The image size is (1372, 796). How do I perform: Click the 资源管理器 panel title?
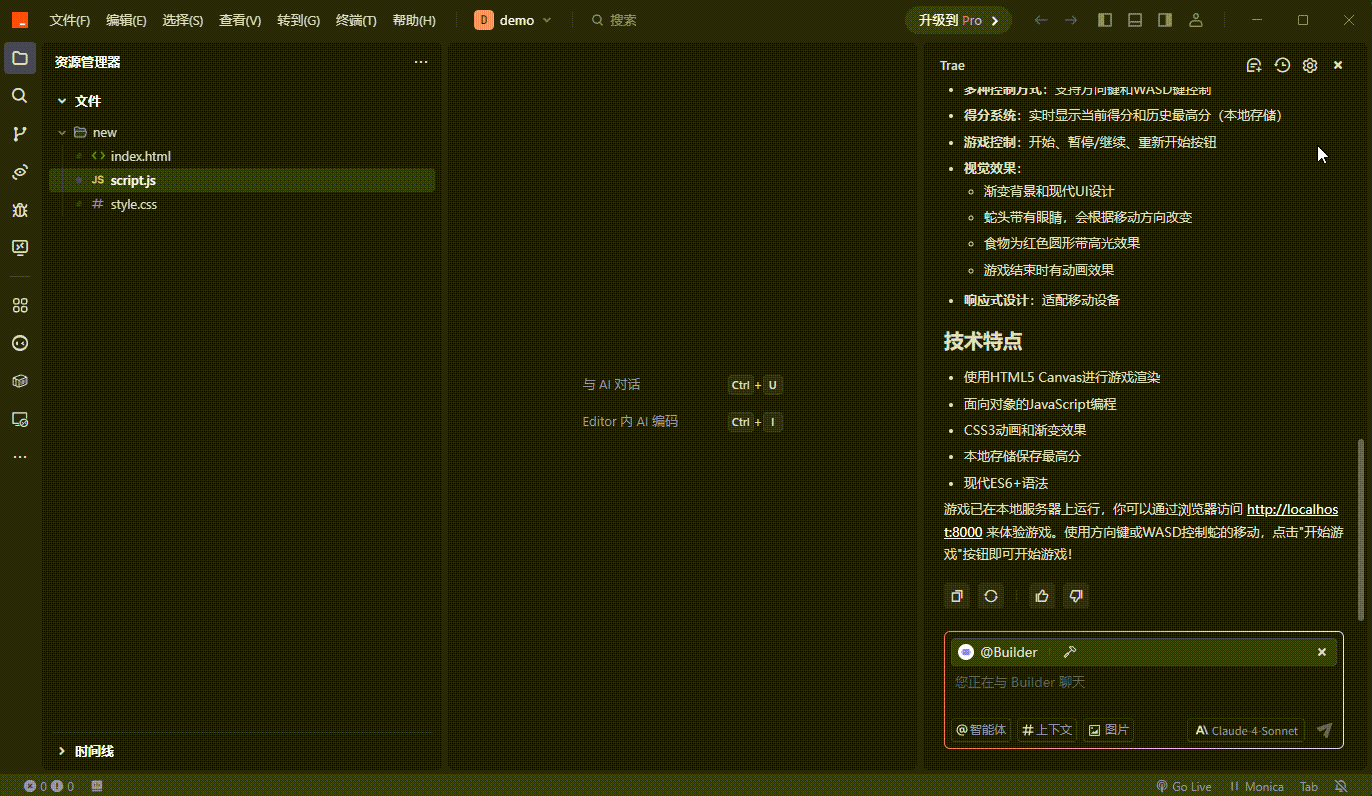88,62
